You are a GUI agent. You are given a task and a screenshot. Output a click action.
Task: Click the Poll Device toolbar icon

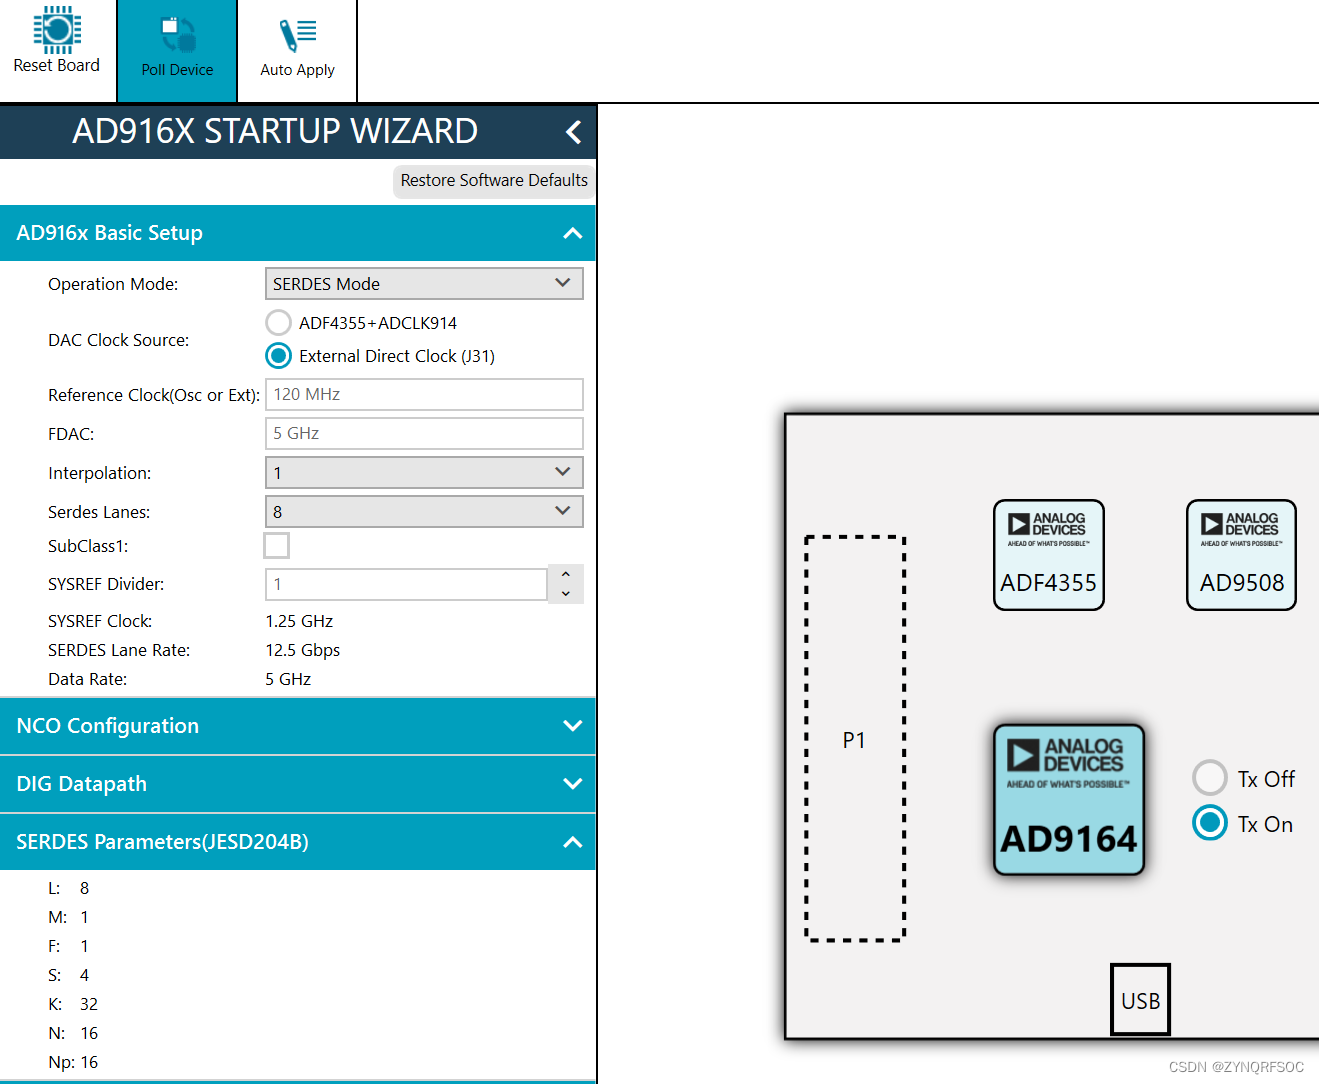coord(178,35)
